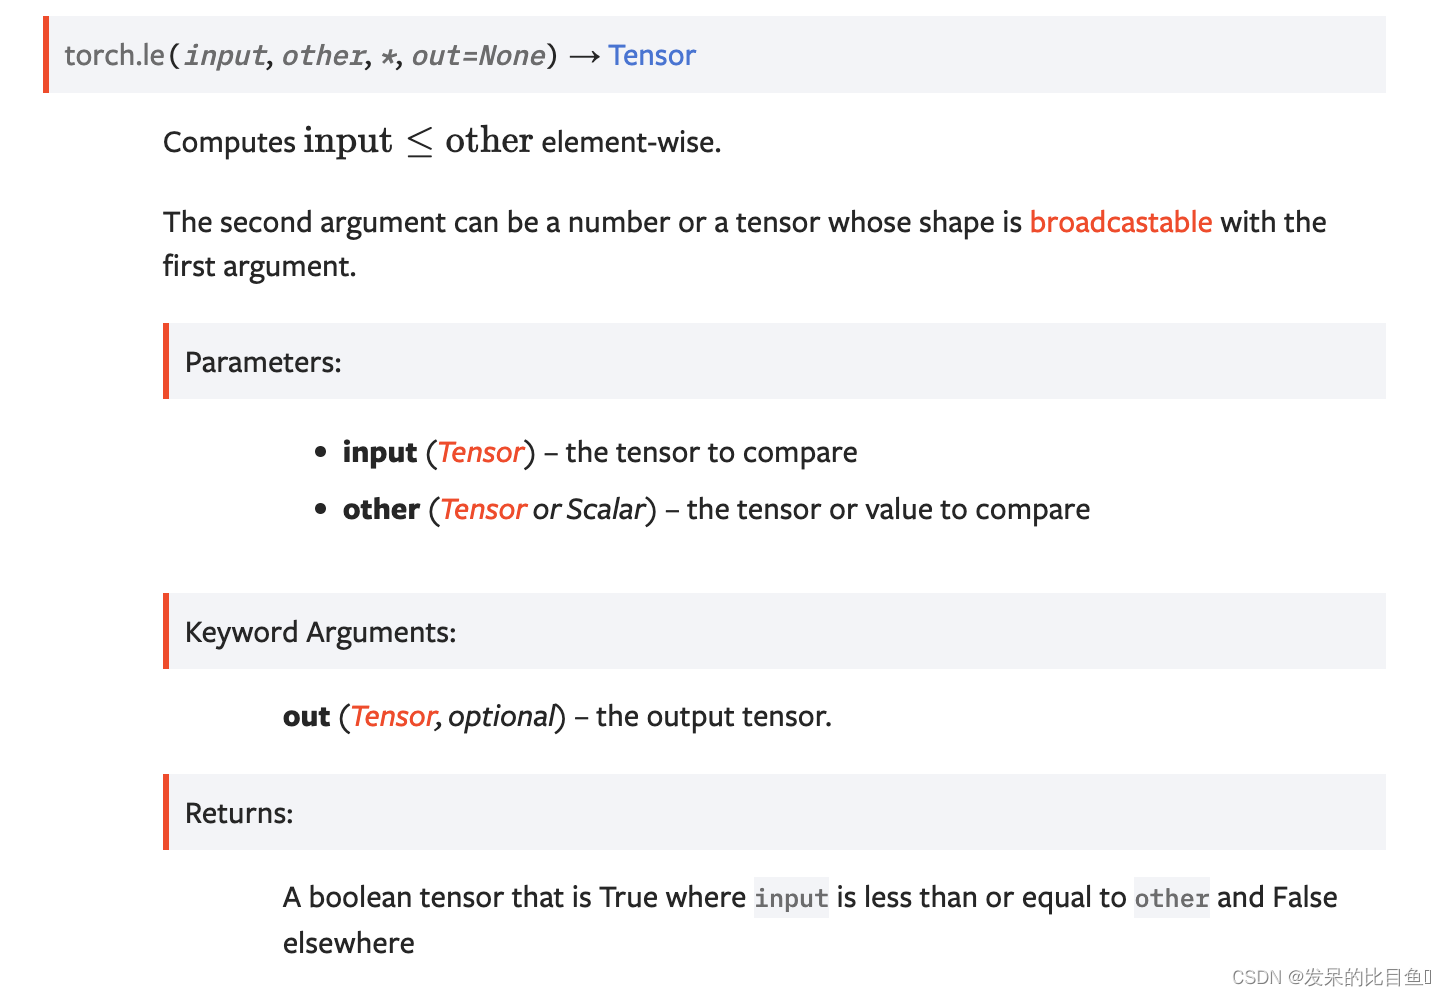
Task: Follow the broadcastable link
Action: click(x=1120, y=222)
